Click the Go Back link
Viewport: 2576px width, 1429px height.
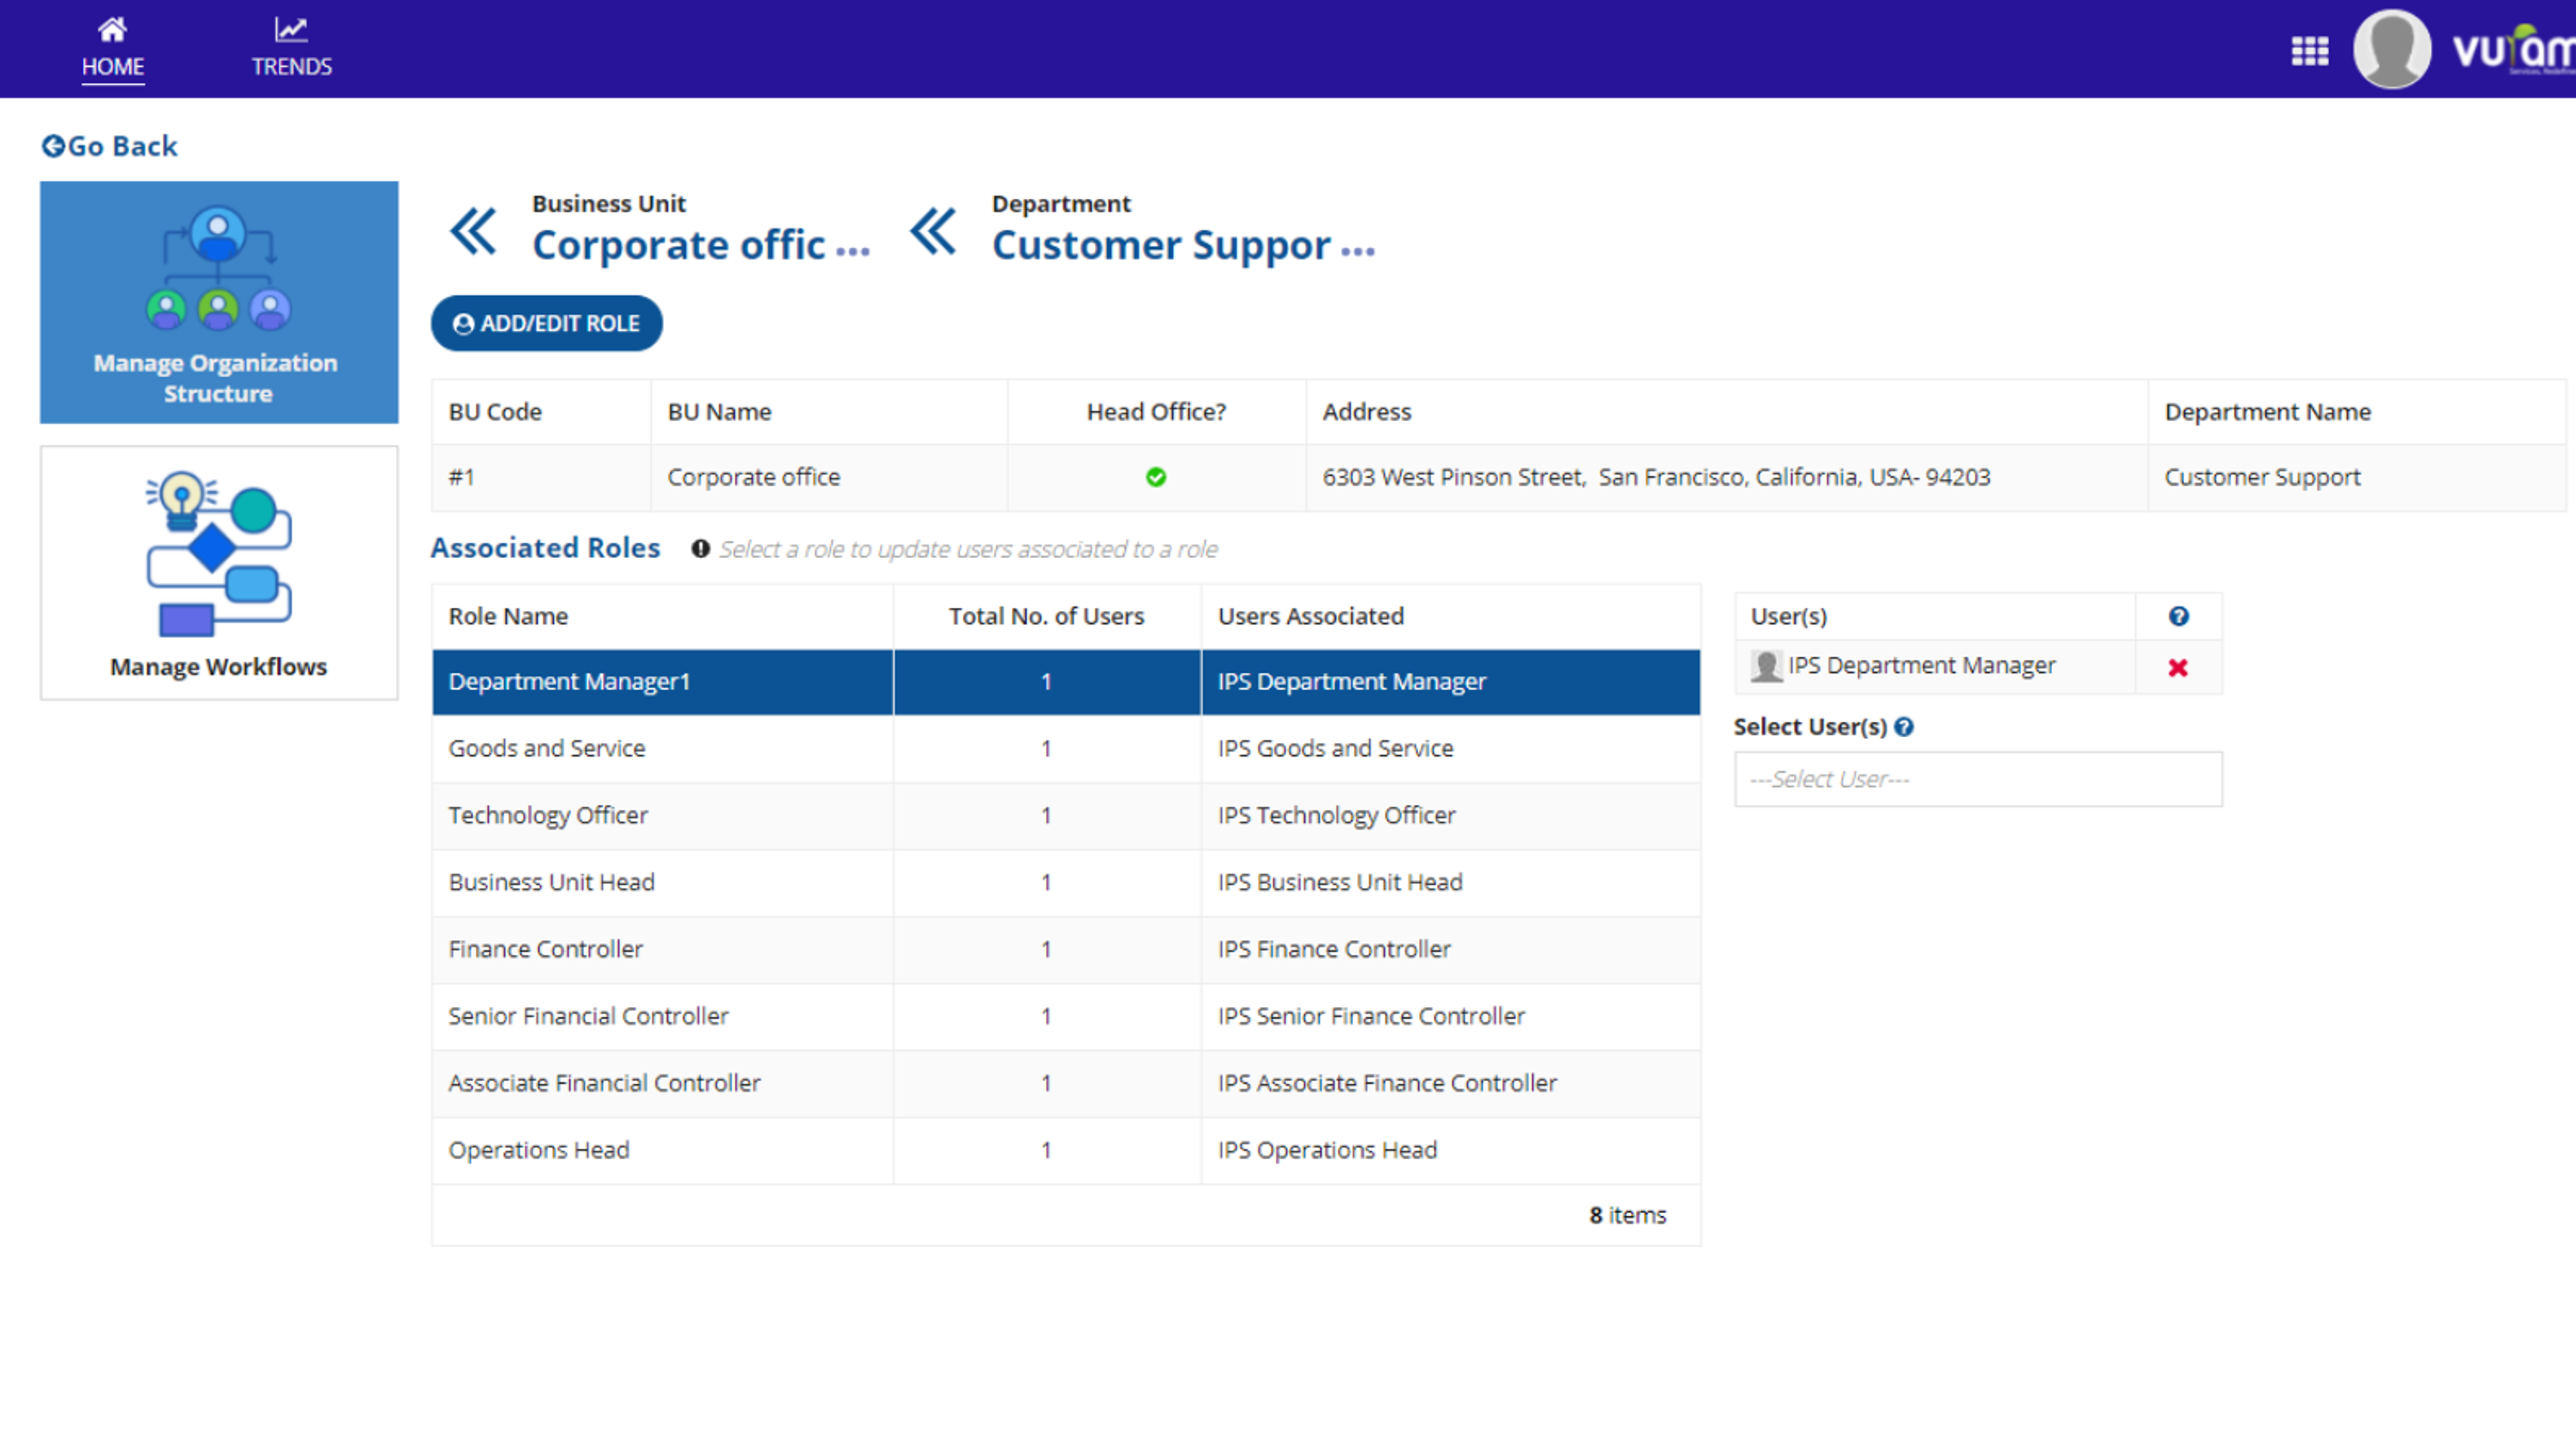(109, 146)
